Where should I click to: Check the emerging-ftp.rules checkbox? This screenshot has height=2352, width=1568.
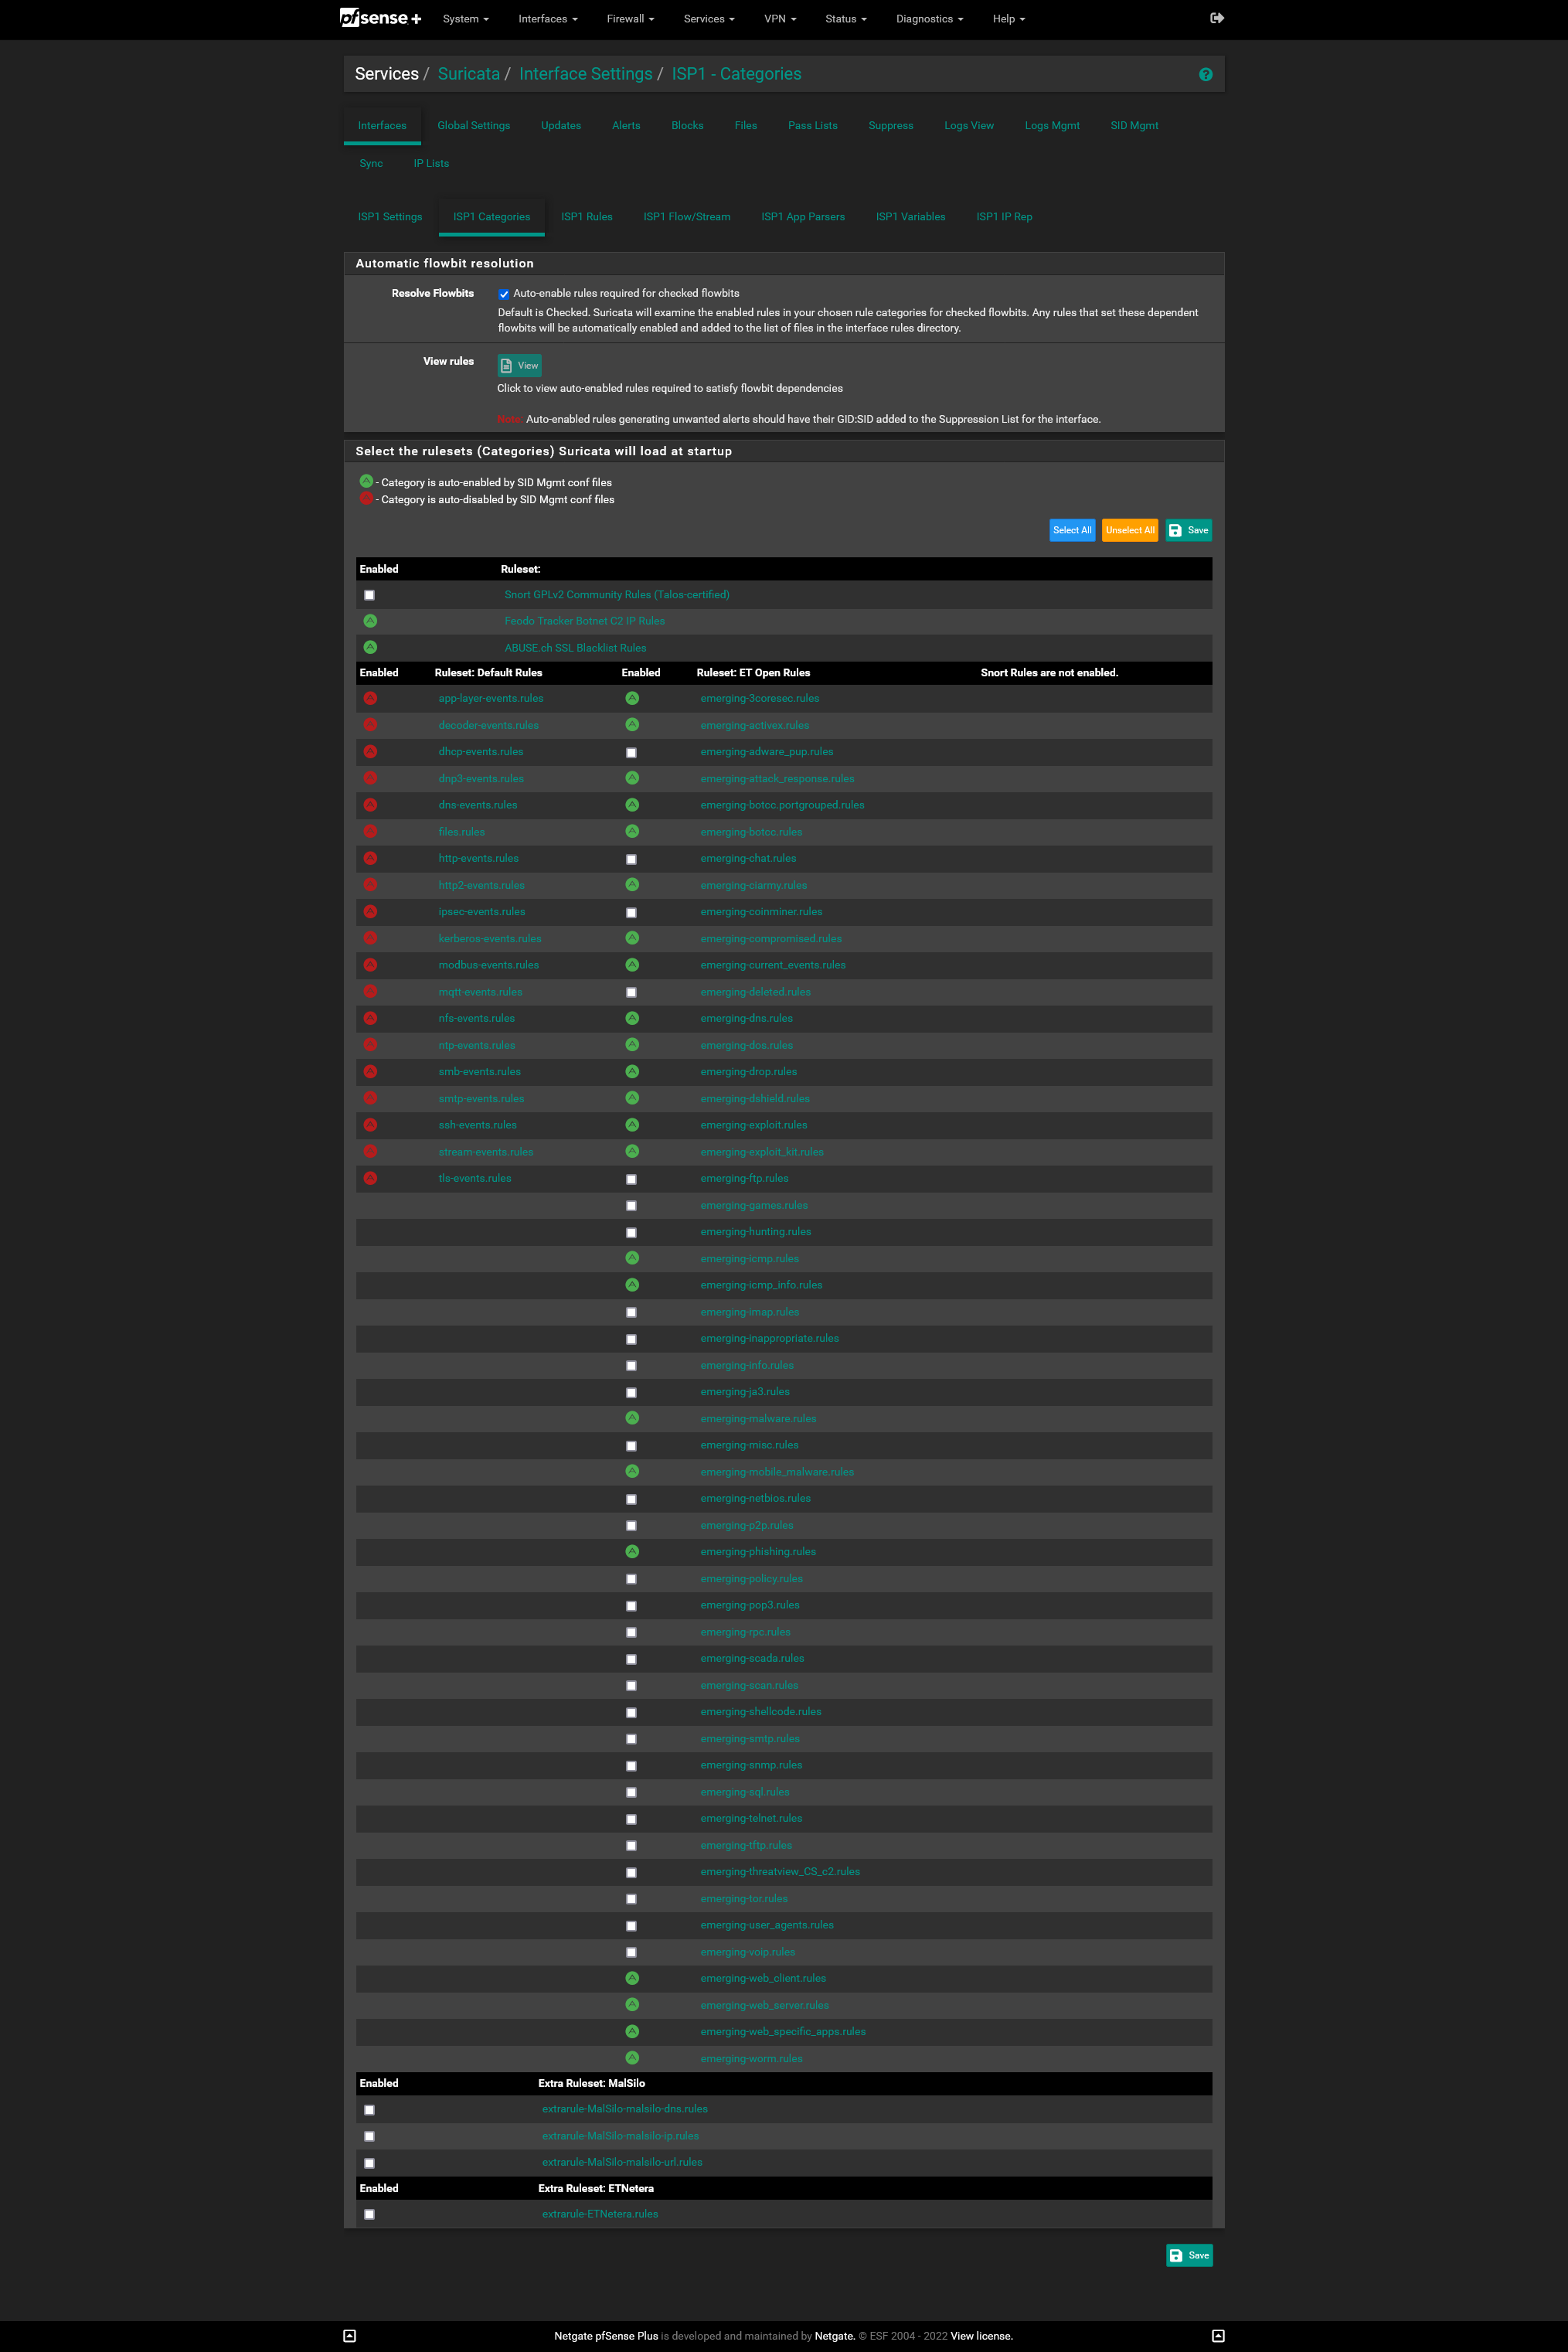tap(631, 1179)
